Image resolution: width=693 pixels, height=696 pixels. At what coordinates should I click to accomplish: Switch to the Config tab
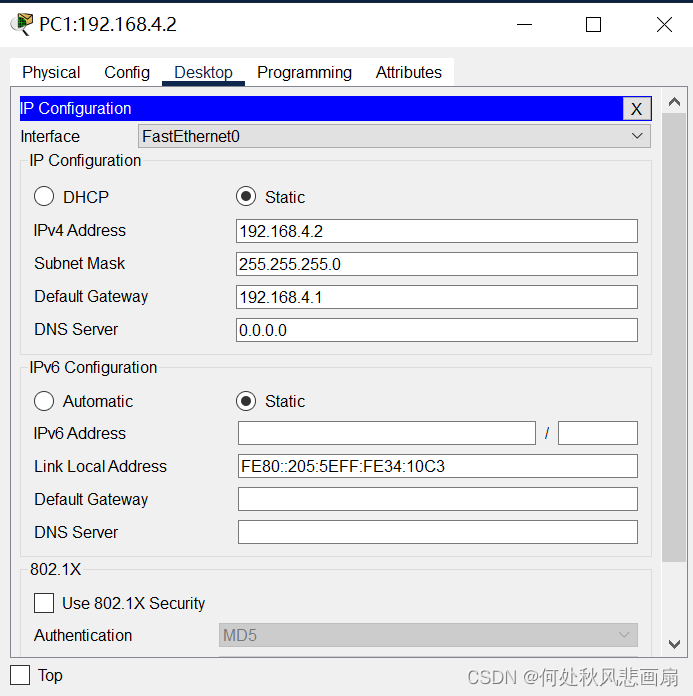coord(127,72)
